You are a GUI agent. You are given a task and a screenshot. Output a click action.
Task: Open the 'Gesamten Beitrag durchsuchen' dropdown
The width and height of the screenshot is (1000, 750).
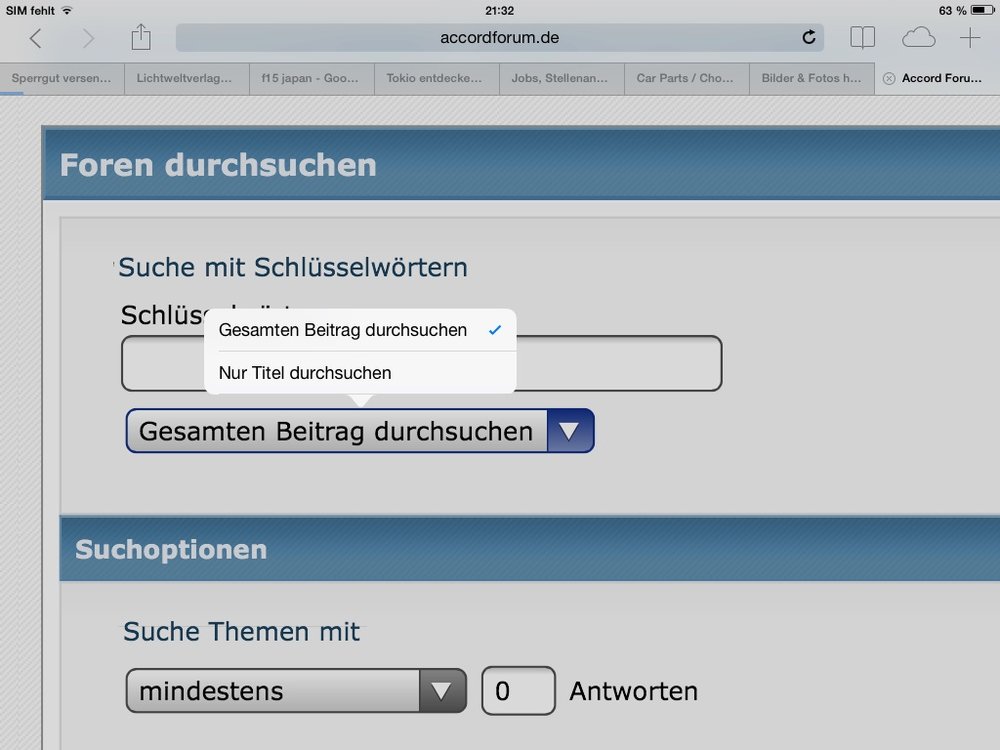(x=360, y=431)
